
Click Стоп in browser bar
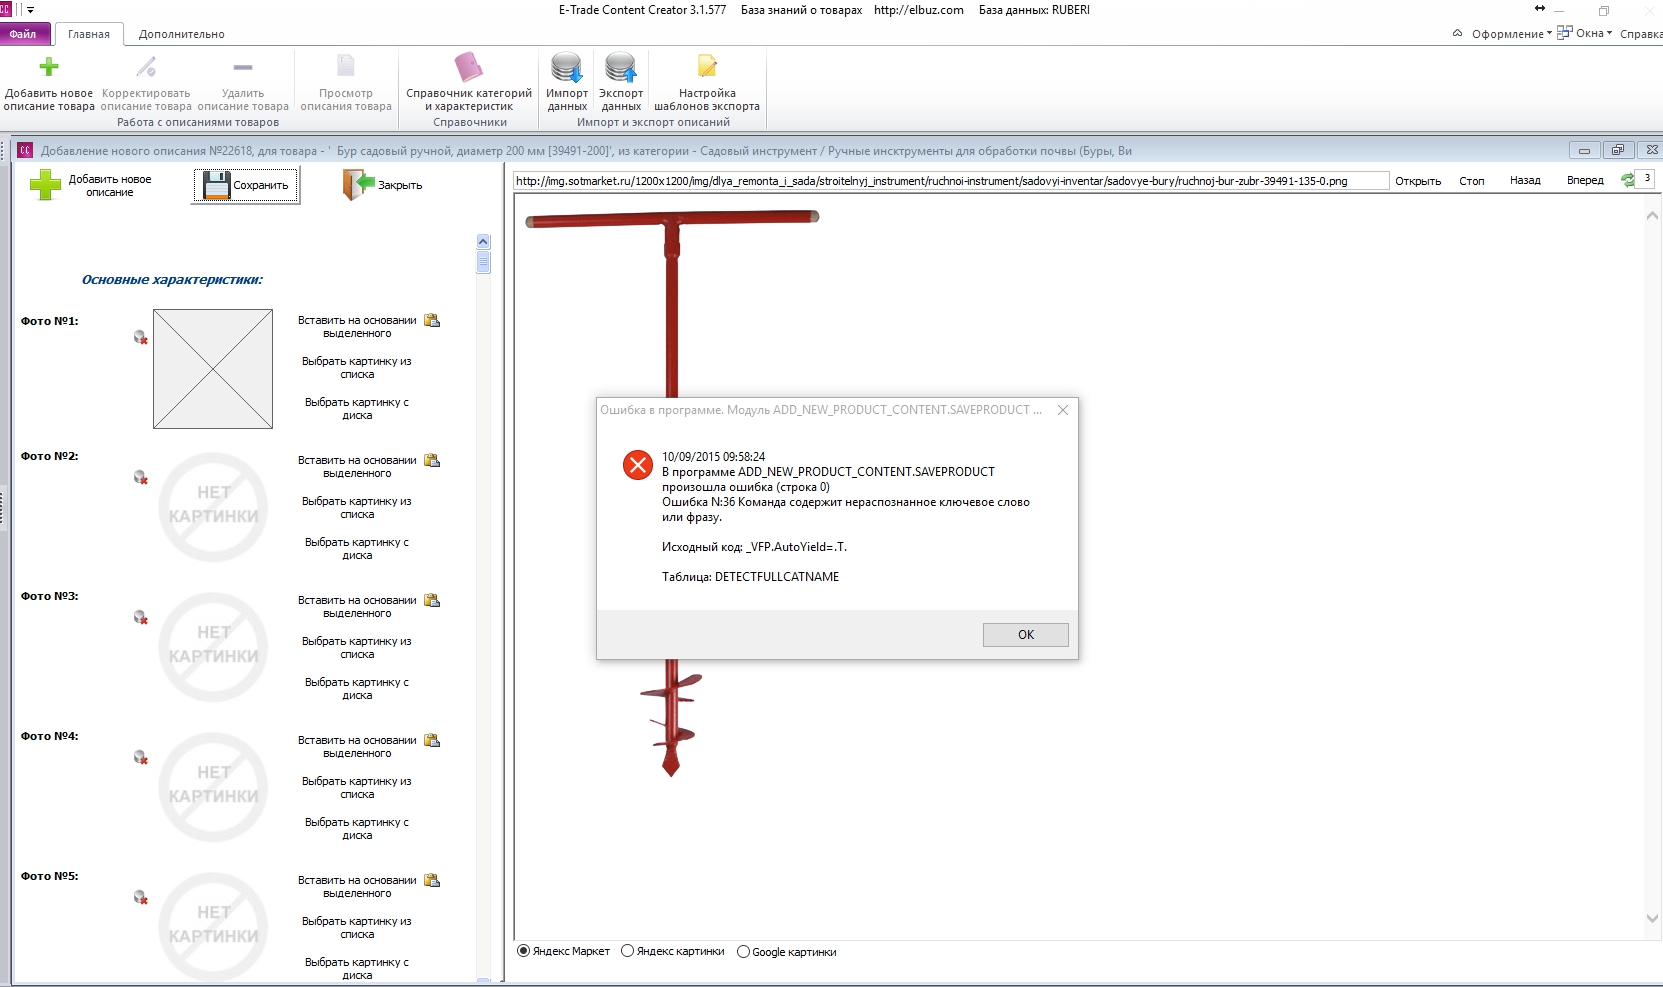tap(1471, 181)
